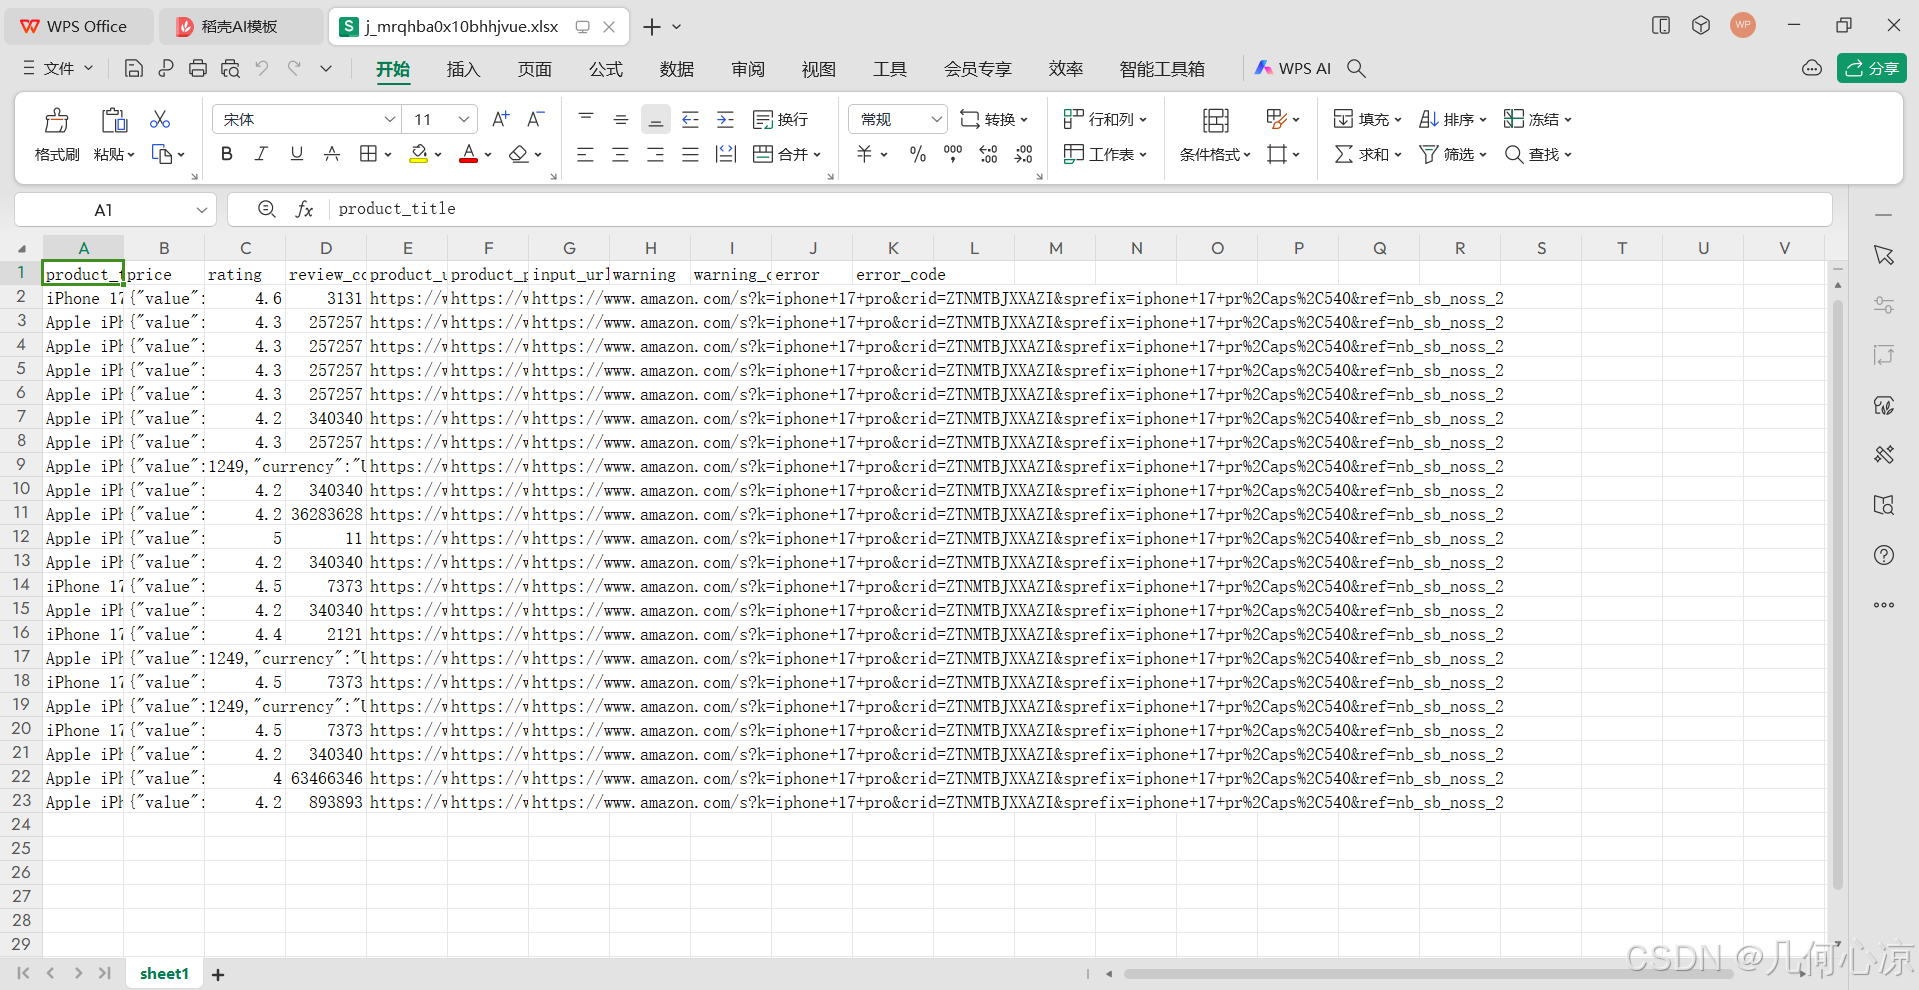
Task: Select the Format Painter brush icon
Action: (57, 121)
